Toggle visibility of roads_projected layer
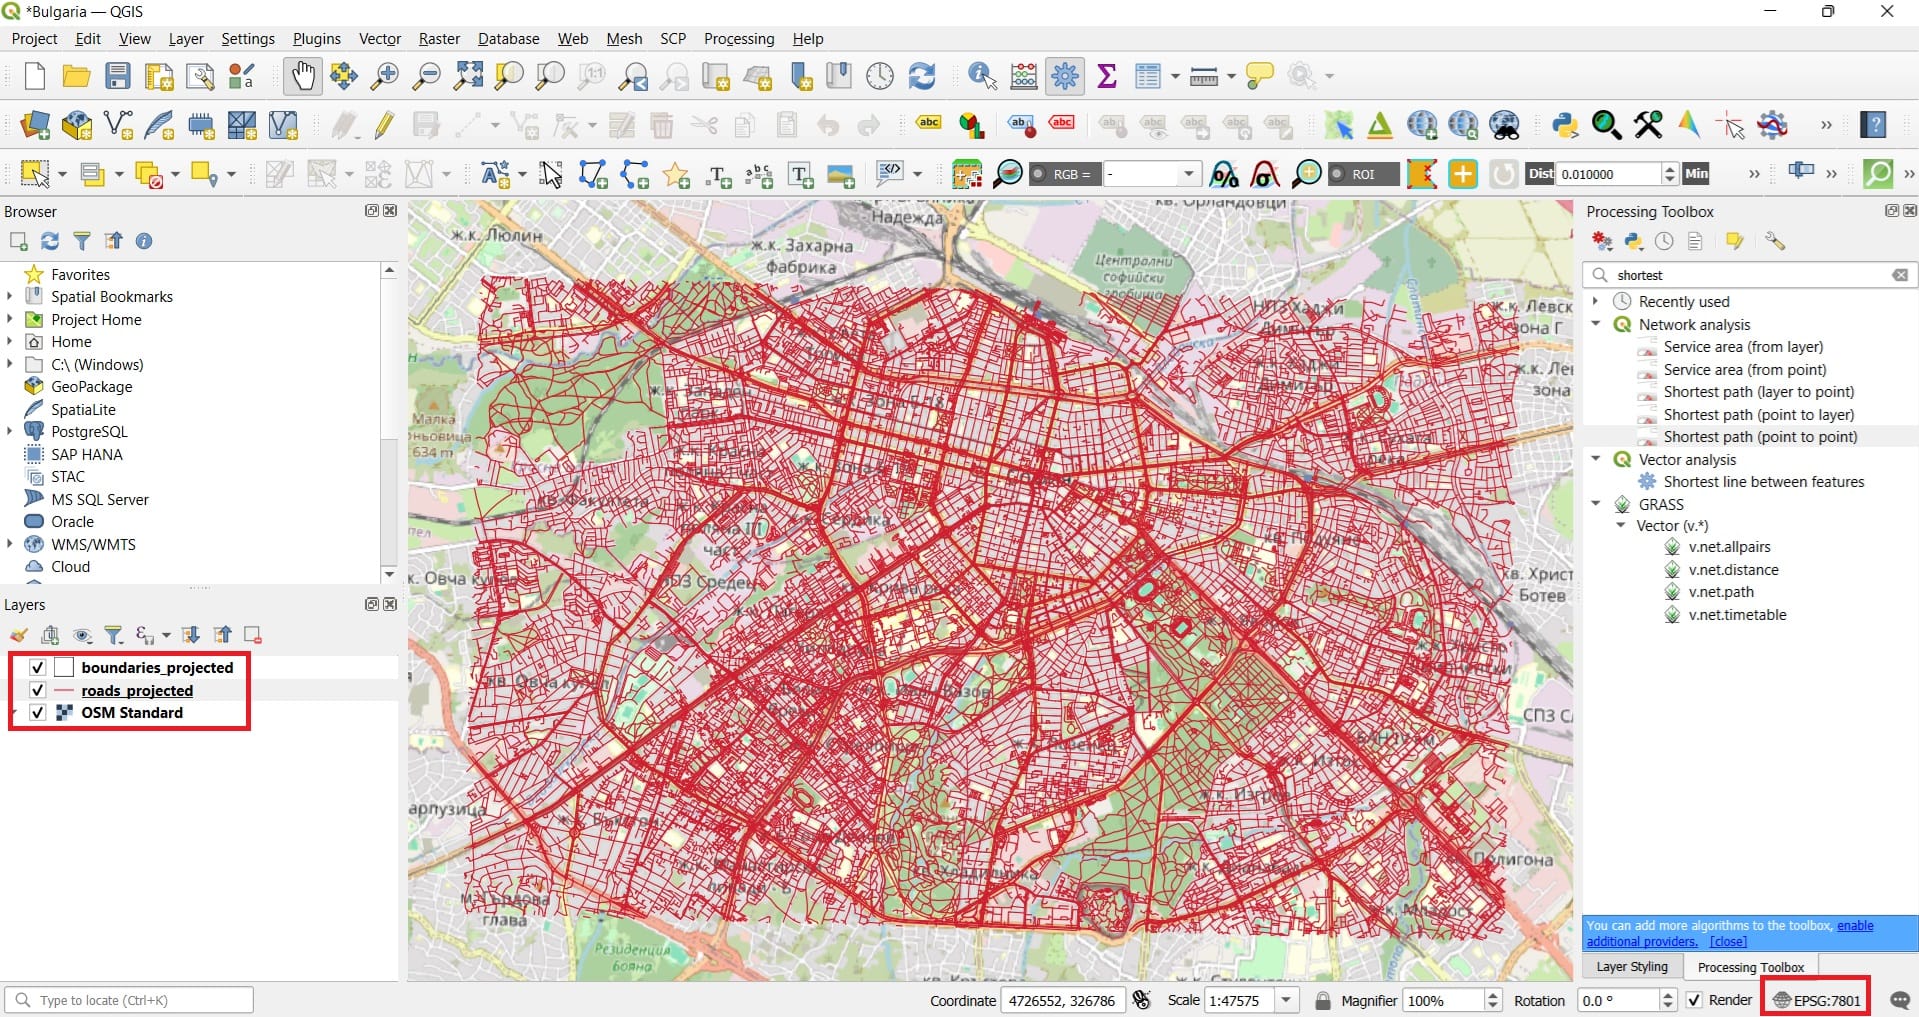The width and height of the screenshot is (1919, 1017). [38, 690]
